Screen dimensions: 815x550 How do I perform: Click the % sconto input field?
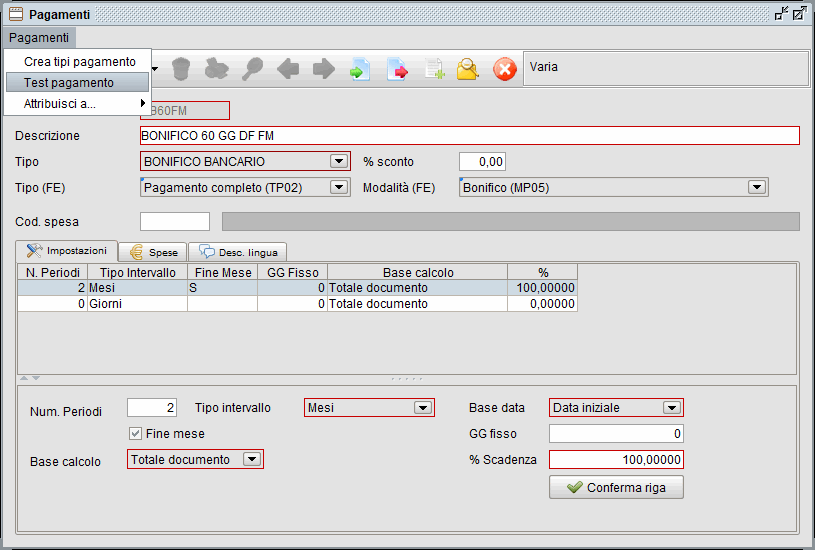pos(482,161)
